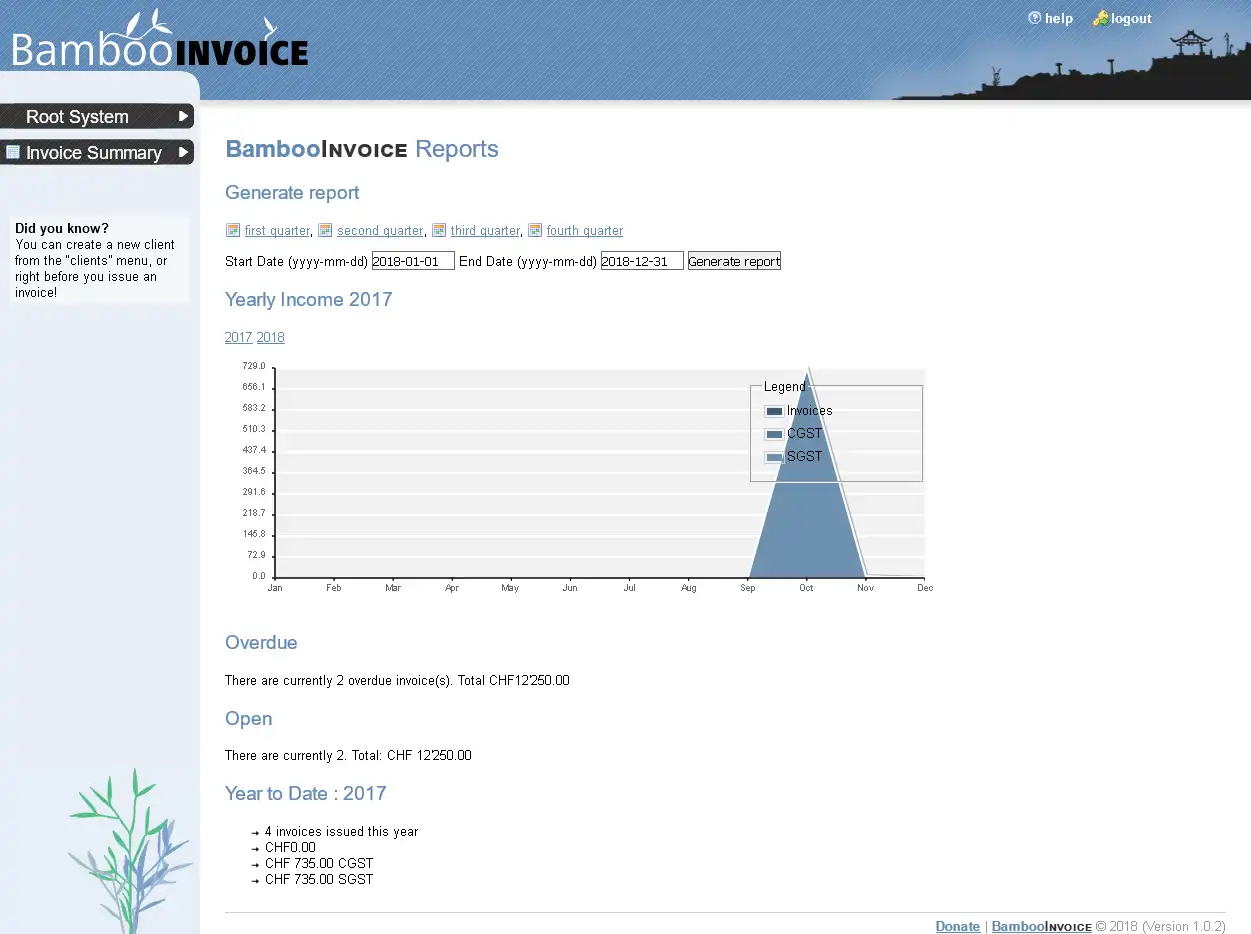This screenshot has width=1251, height=934.
Task: Click the logout link
Action: (x=1131, y=18)
